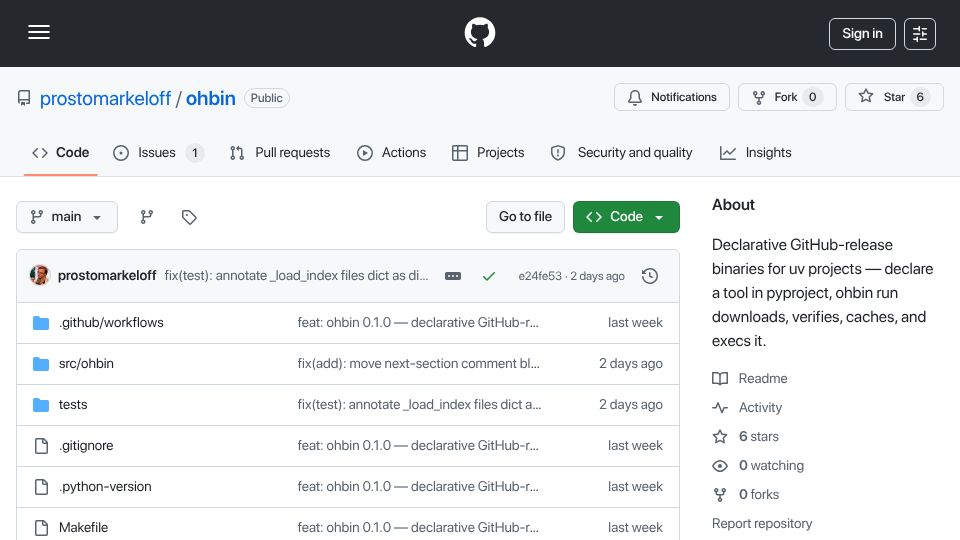
Task: Click the Readme book icon
Action: [720, 378]
